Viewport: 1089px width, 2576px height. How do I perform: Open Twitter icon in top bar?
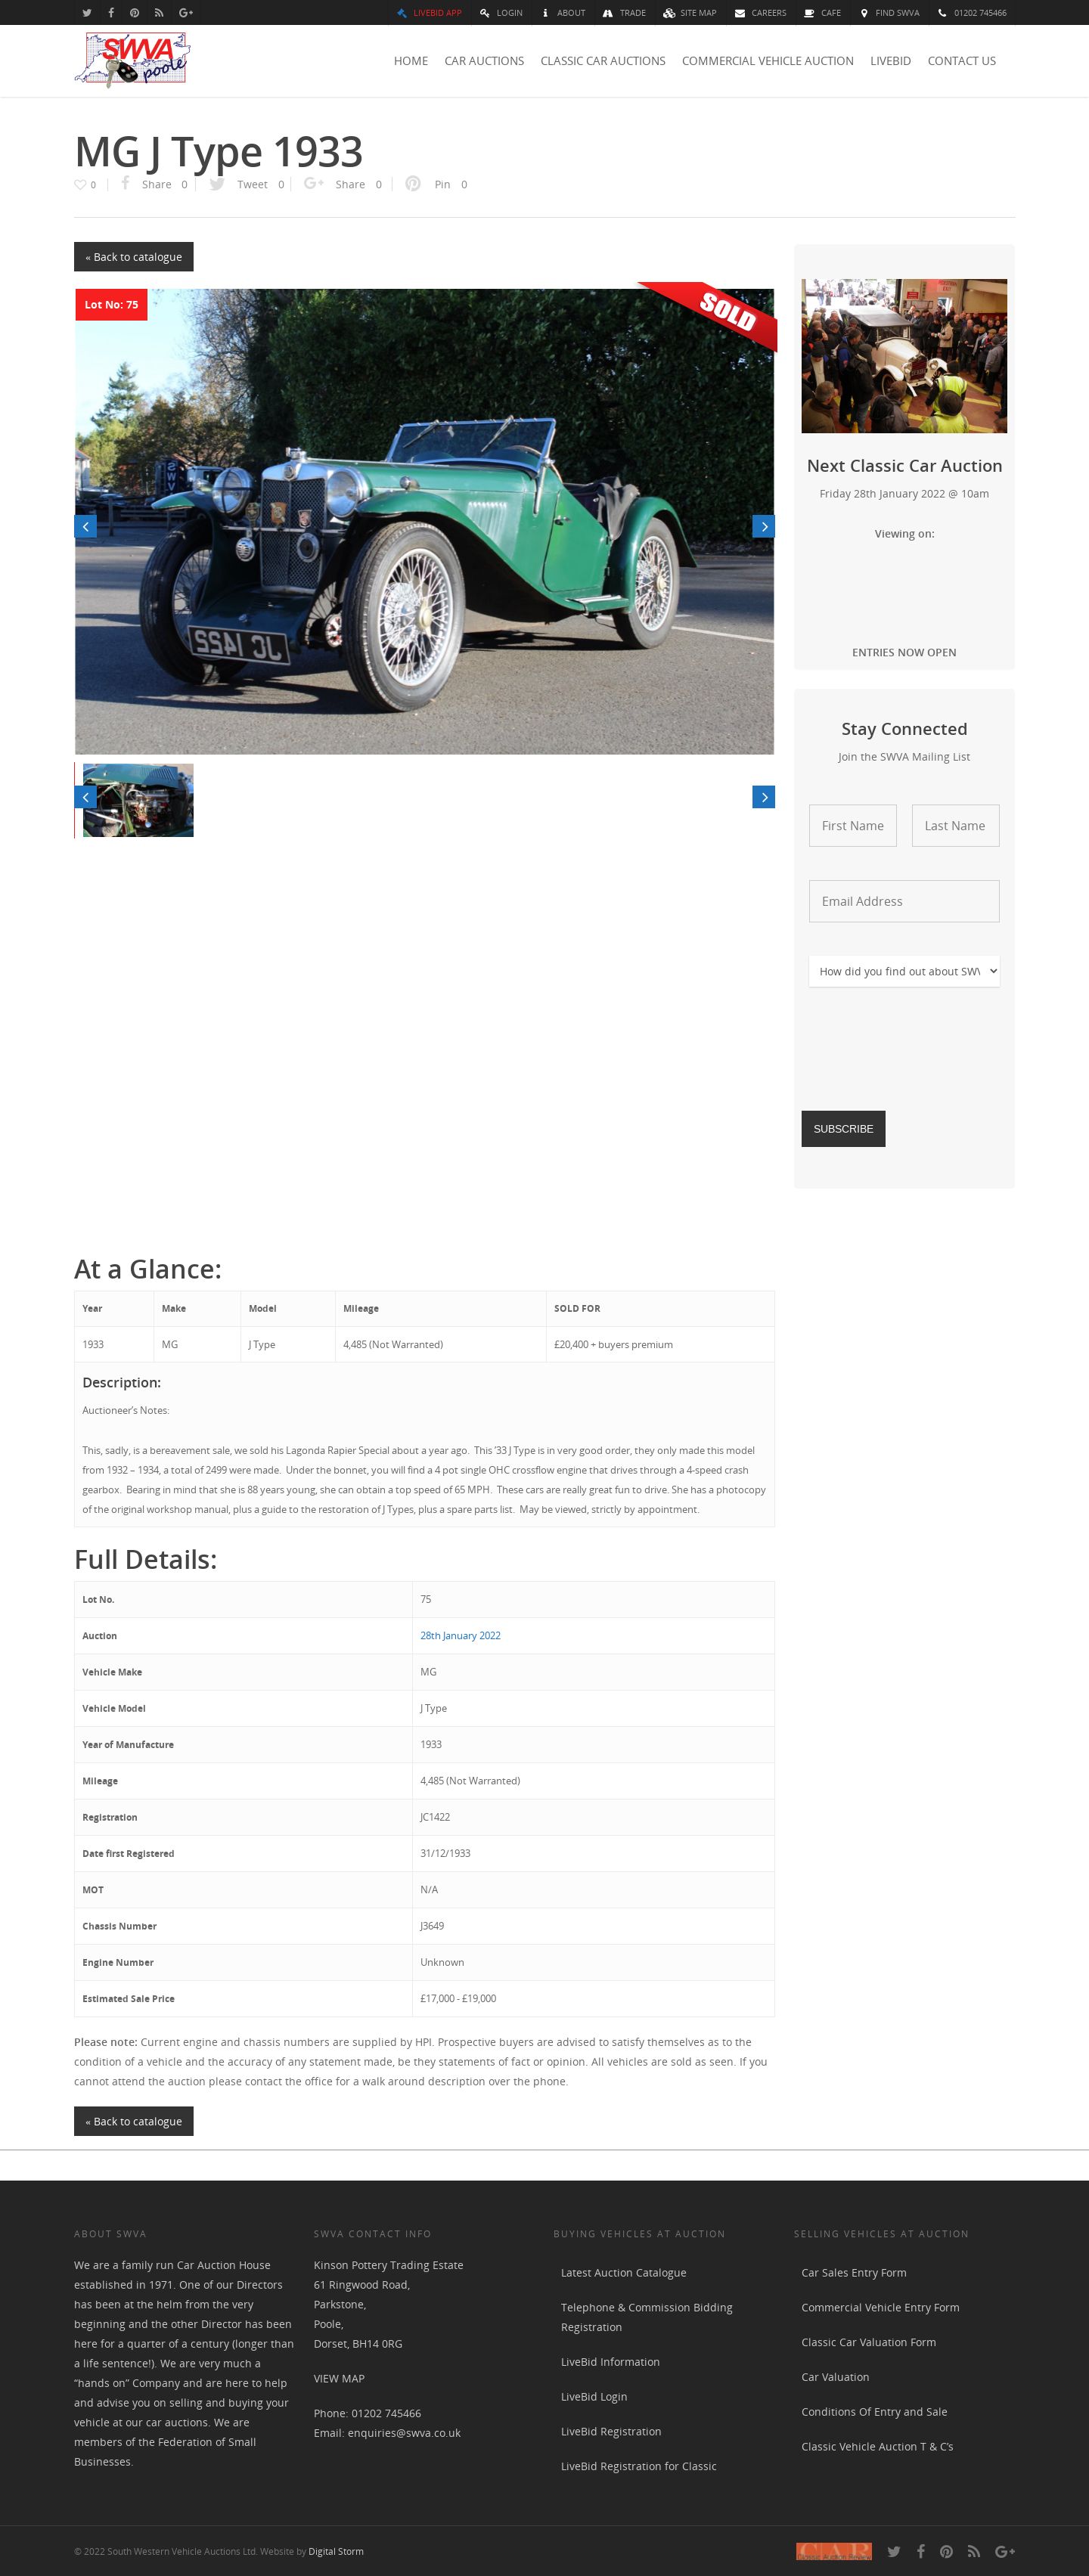[x=87, y=13]
